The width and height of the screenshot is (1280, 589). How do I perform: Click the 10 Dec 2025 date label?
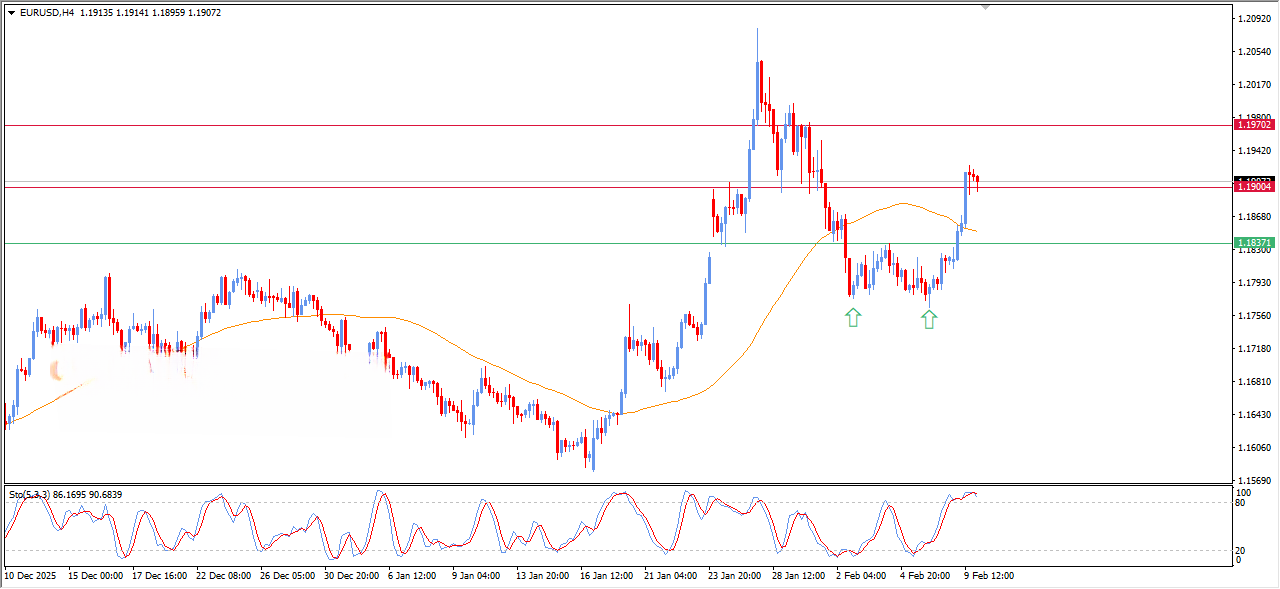click(x=31, y=576)
